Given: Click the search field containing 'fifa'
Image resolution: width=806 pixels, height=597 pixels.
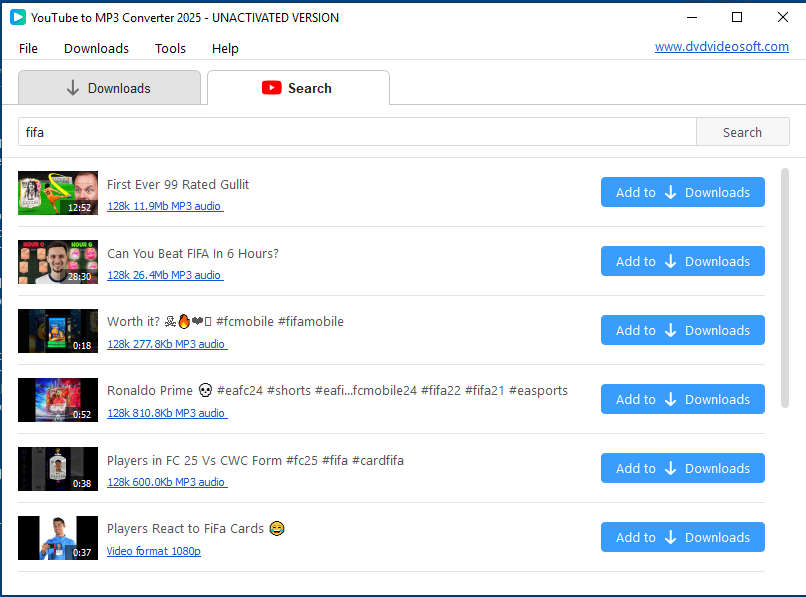Looking at the screenshot, I should [x=357, y=132].
